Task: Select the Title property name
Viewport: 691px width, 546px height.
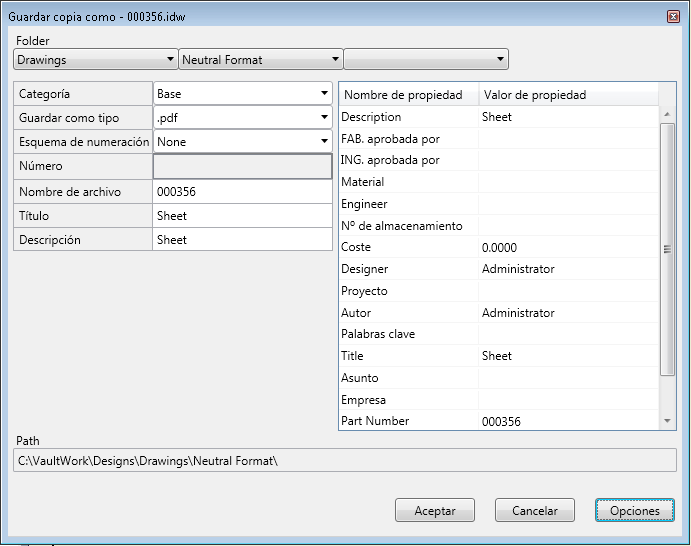Action: pos(352,356)
